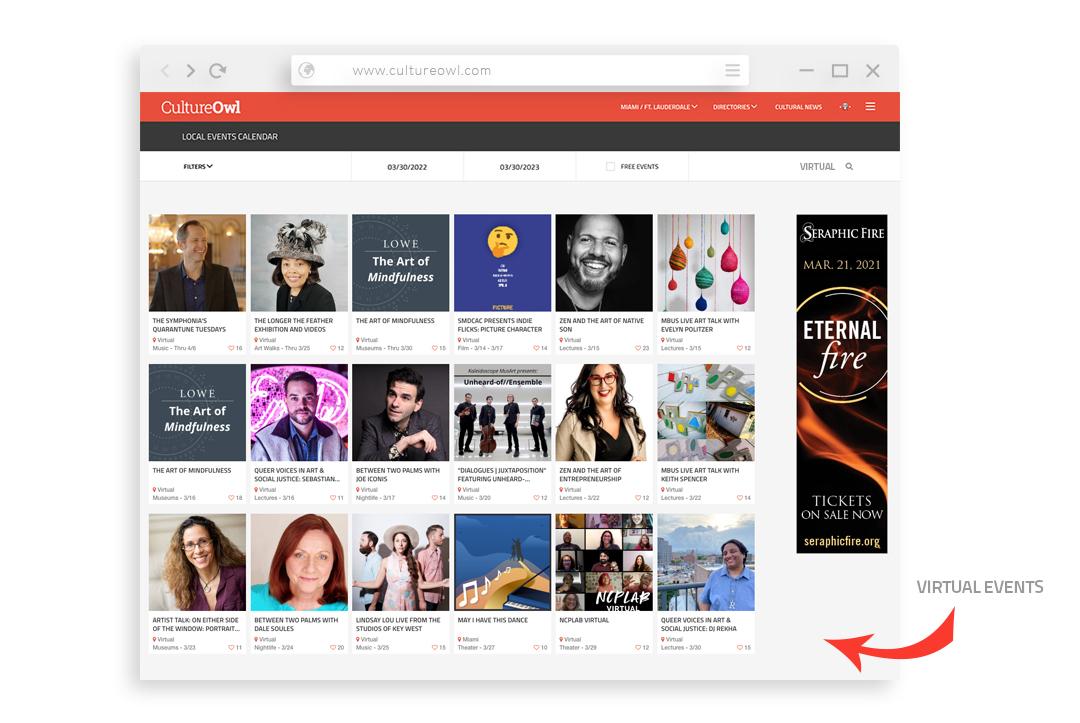Open the hamburger menu in red header

[x=871, y=107]
